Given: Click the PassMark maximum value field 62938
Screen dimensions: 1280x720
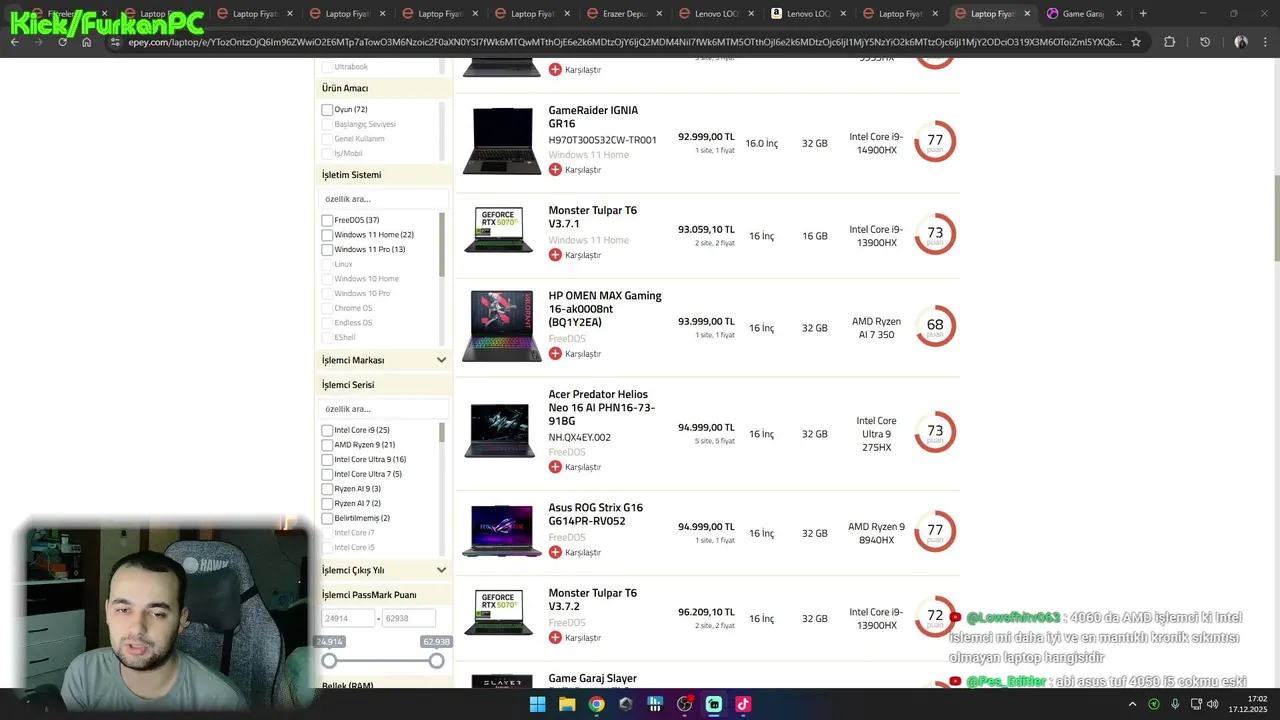Looking at the screenshot, I should tap(409, 619).
